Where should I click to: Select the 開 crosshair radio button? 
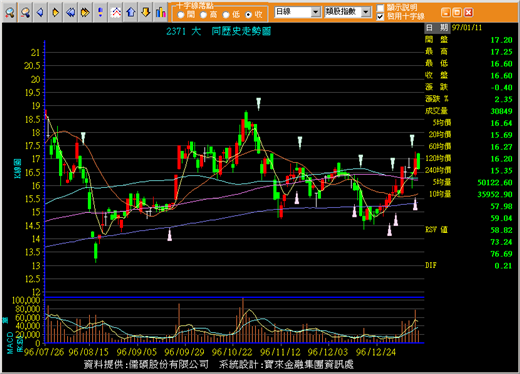coord(181,15)
